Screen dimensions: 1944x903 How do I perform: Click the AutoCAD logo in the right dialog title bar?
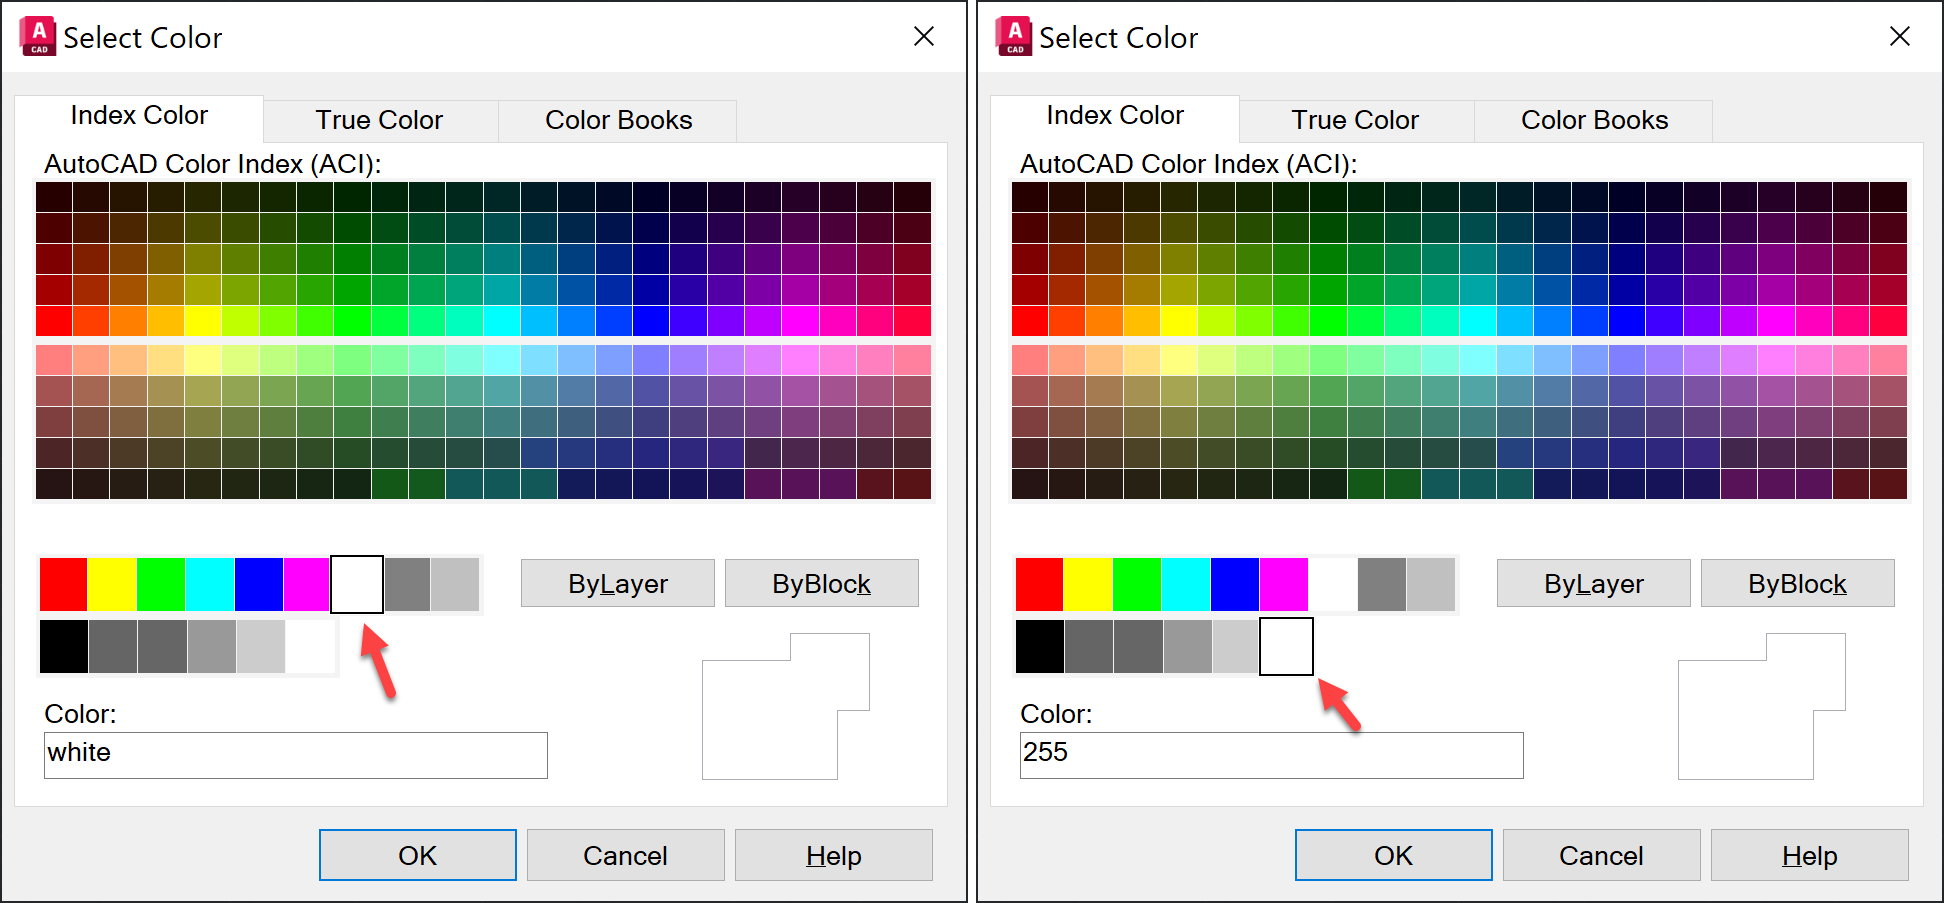click(x=1012, y=35)
